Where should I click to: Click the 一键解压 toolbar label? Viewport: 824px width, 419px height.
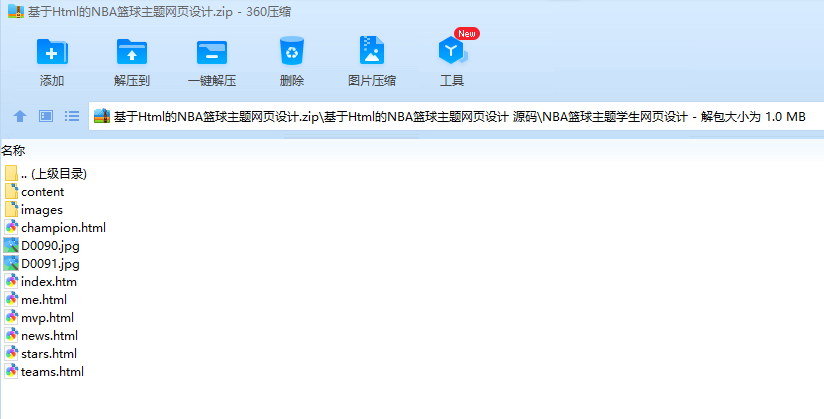(212, 80)
